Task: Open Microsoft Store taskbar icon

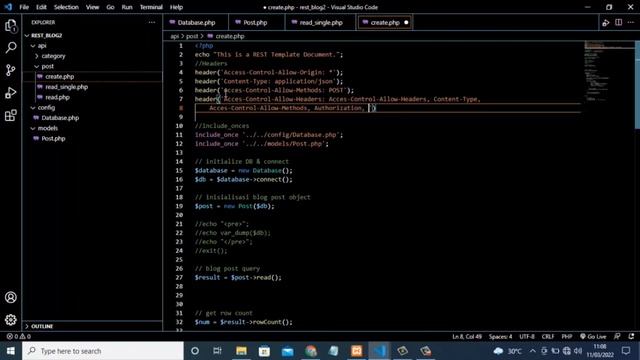Action: point(264,351)
